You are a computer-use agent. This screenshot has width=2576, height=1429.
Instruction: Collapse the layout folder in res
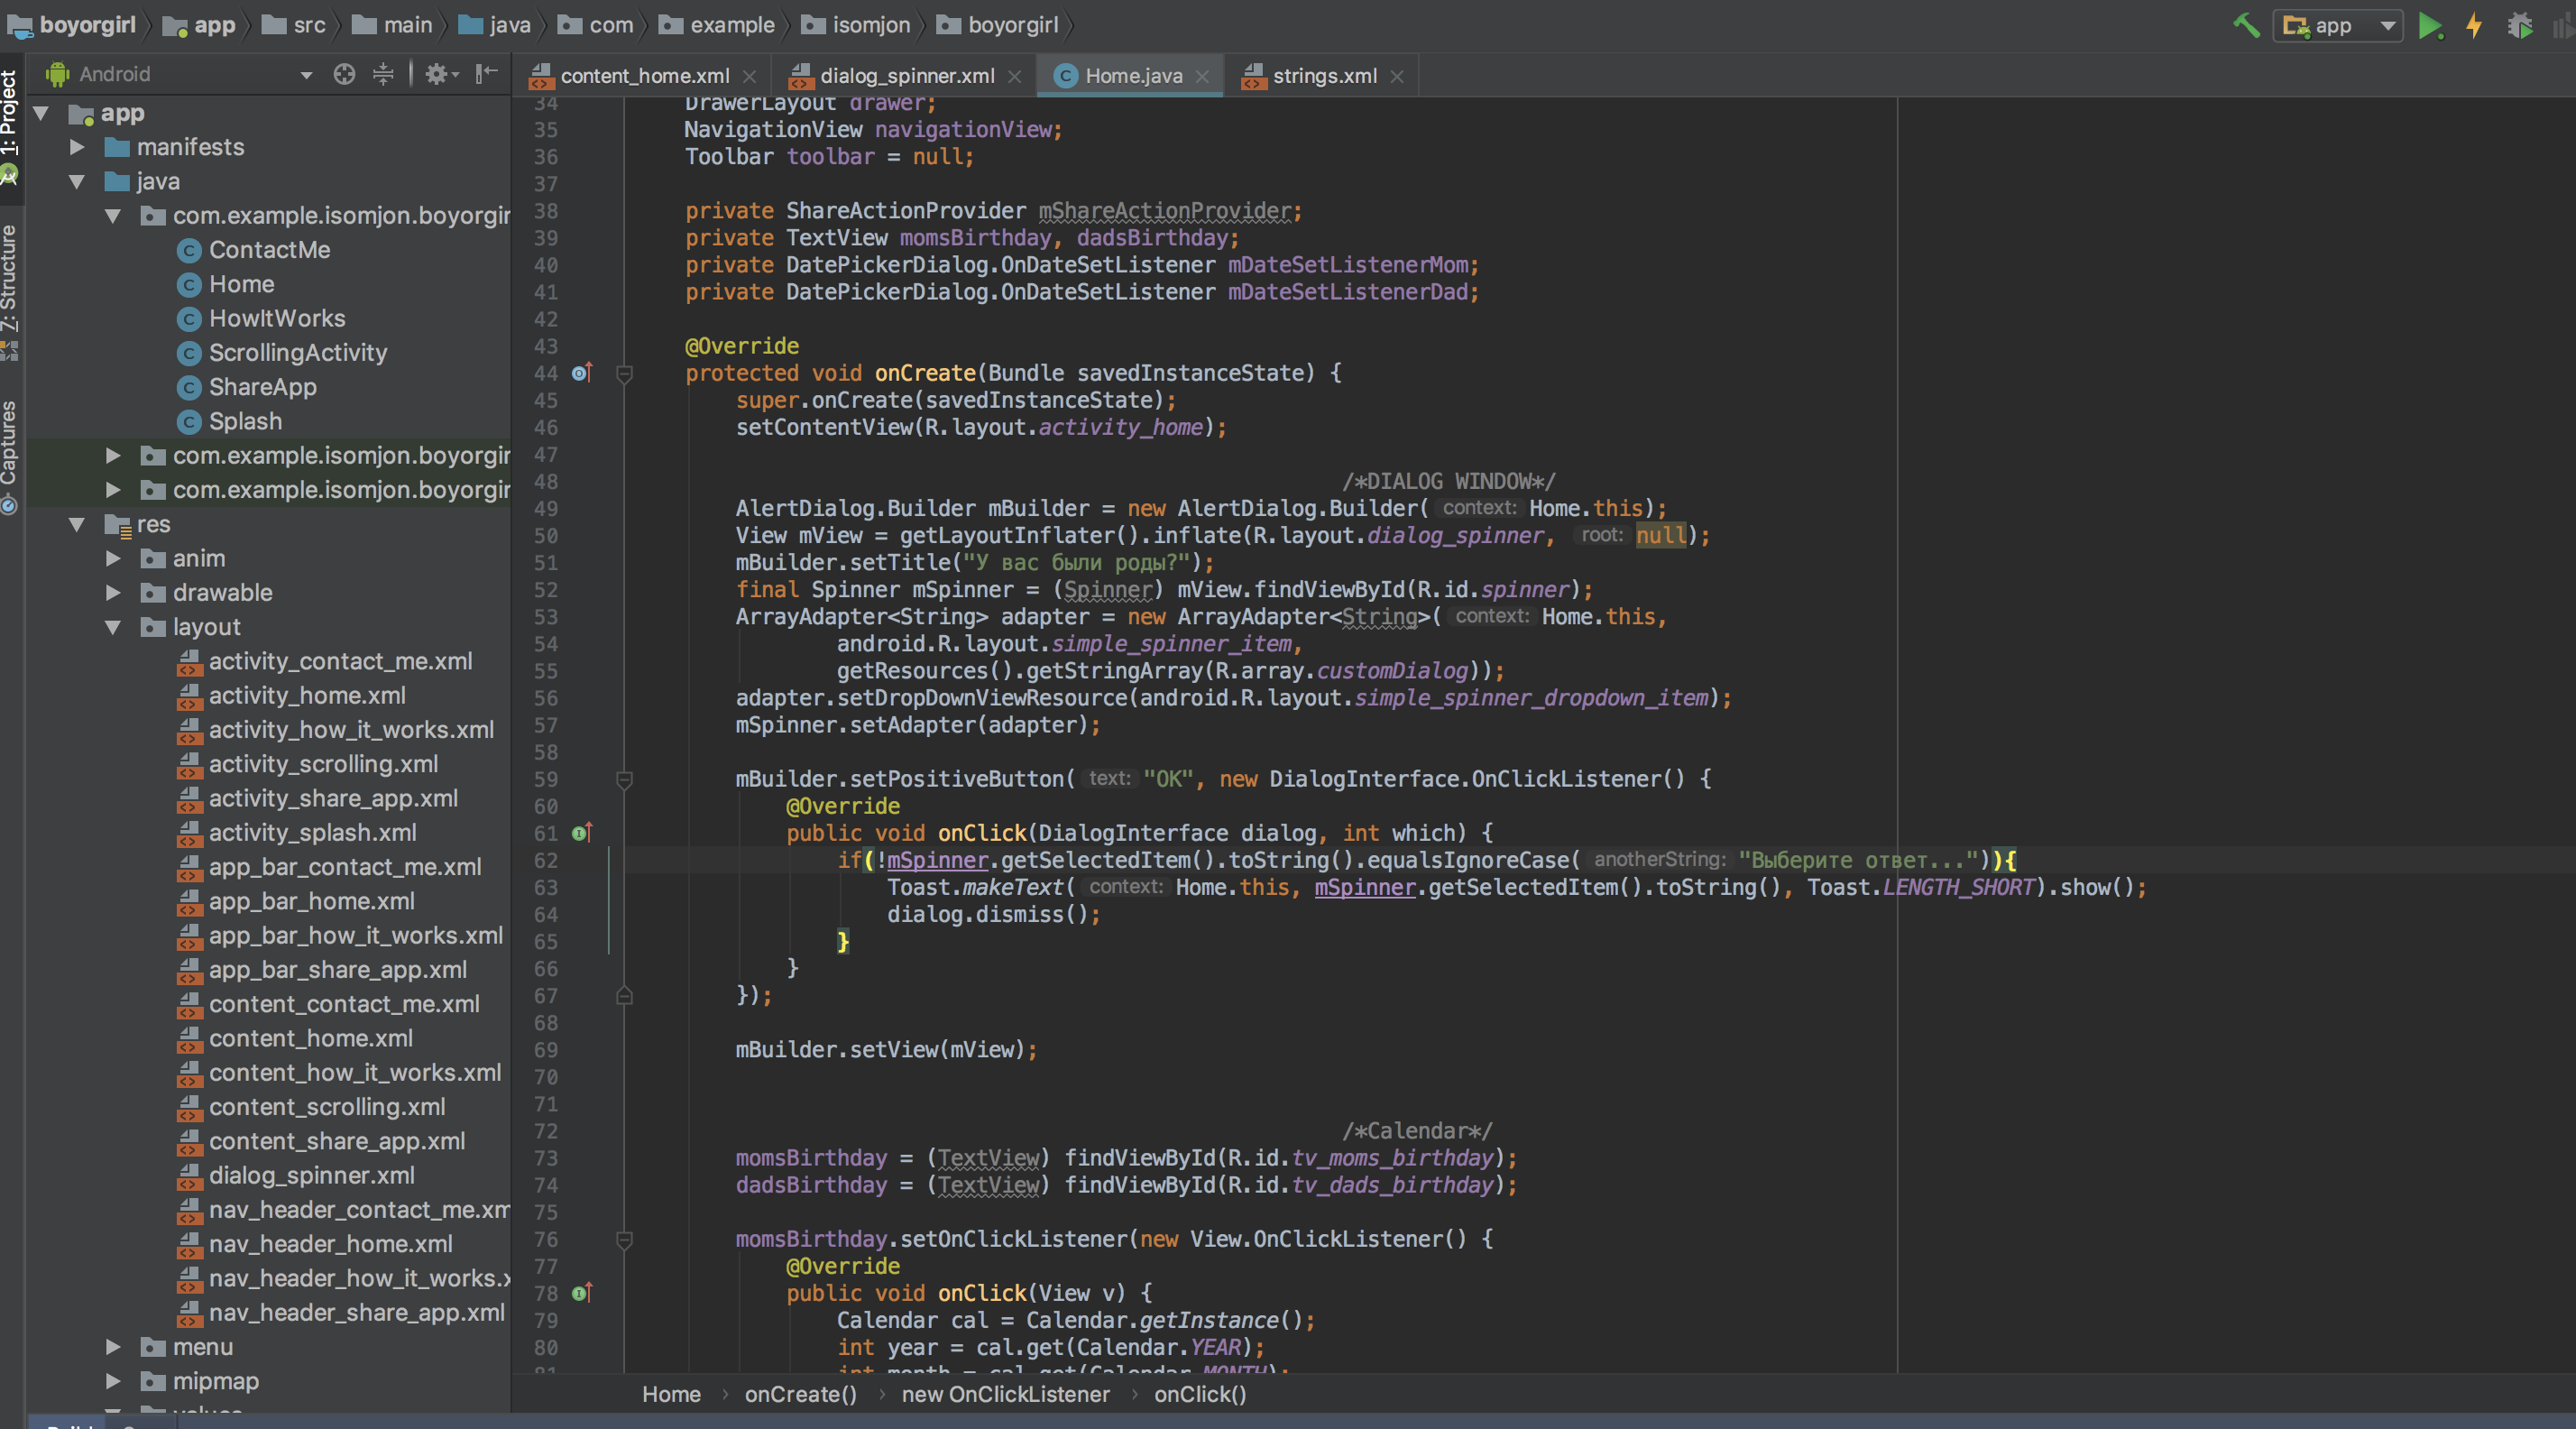coord(113,627)
